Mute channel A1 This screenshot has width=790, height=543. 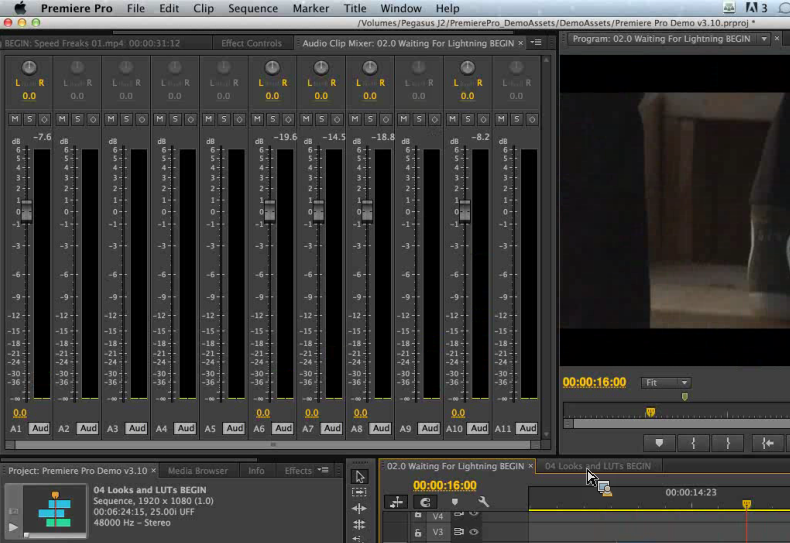click(15, 119)
